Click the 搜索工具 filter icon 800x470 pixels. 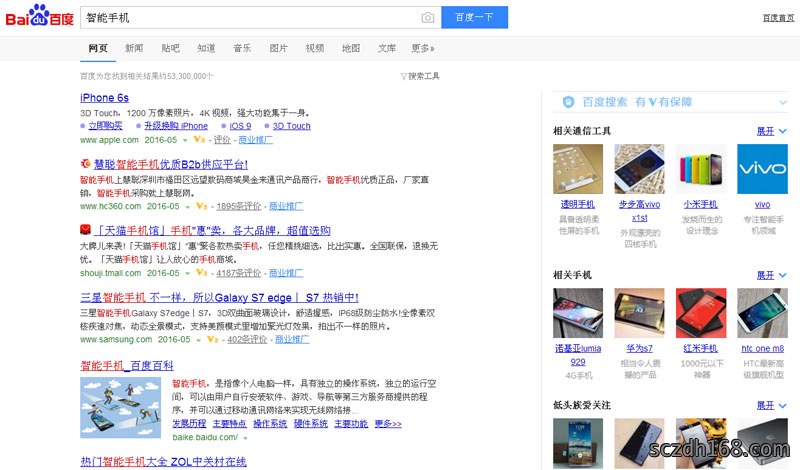point(404,77)
